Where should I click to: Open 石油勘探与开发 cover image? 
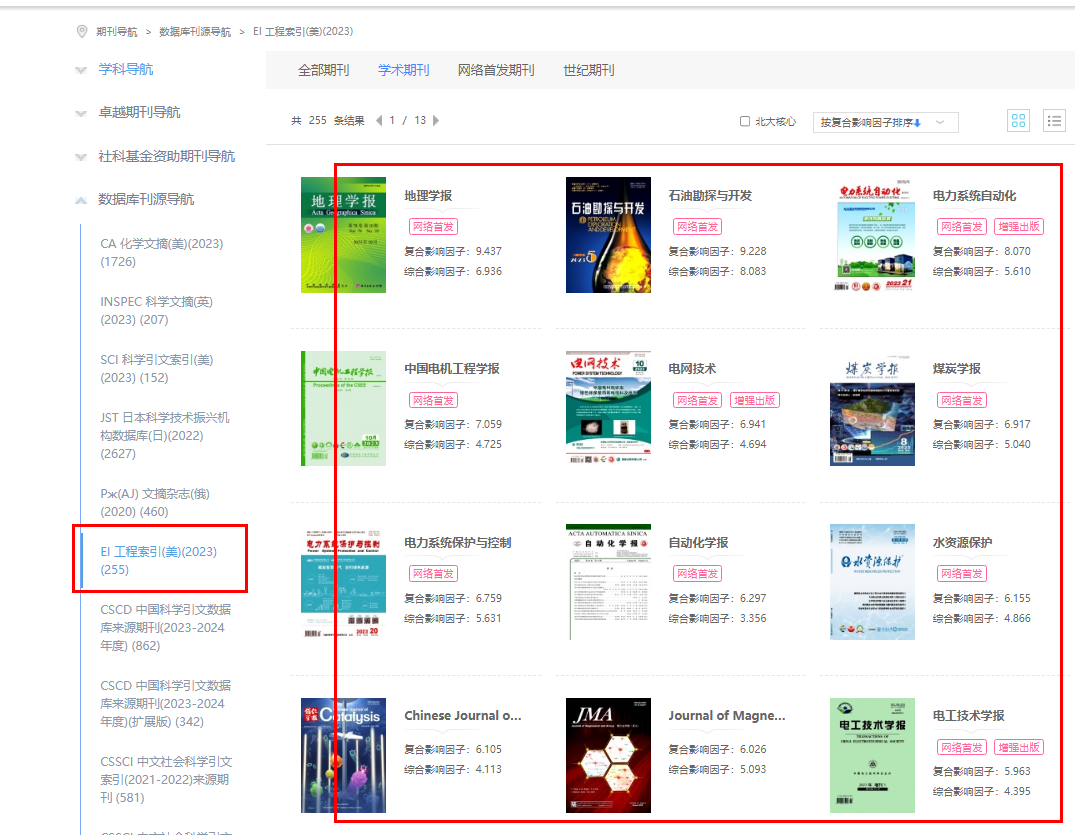(607, 235)
